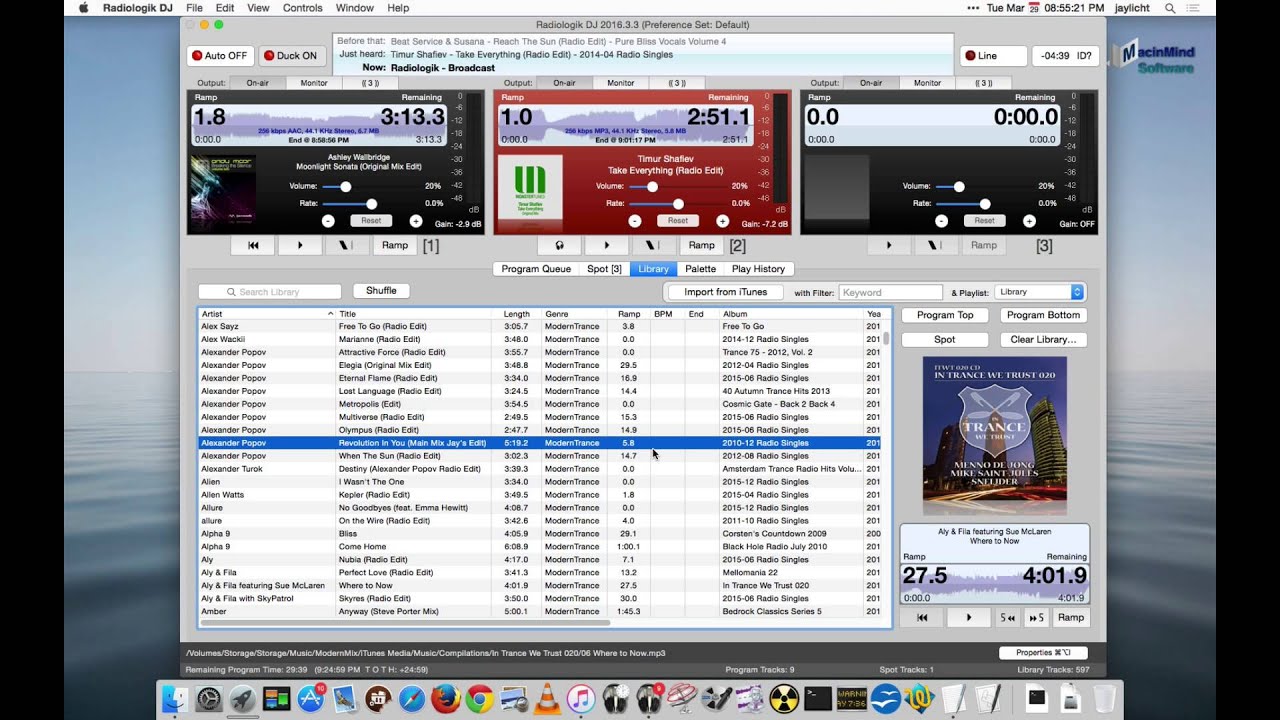Launch Google Chrome from the dock

click(479, 699)
